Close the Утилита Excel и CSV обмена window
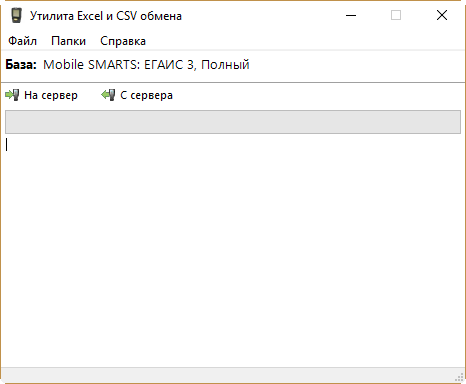Screen dimensions: 466x384 point(442,15)
